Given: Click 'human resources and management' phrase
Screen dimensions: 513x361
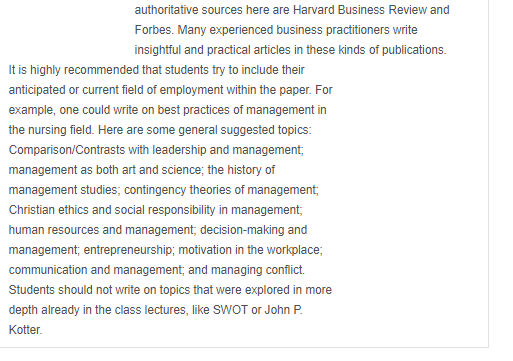Looking at the screenshot, I should coord(101,230).
